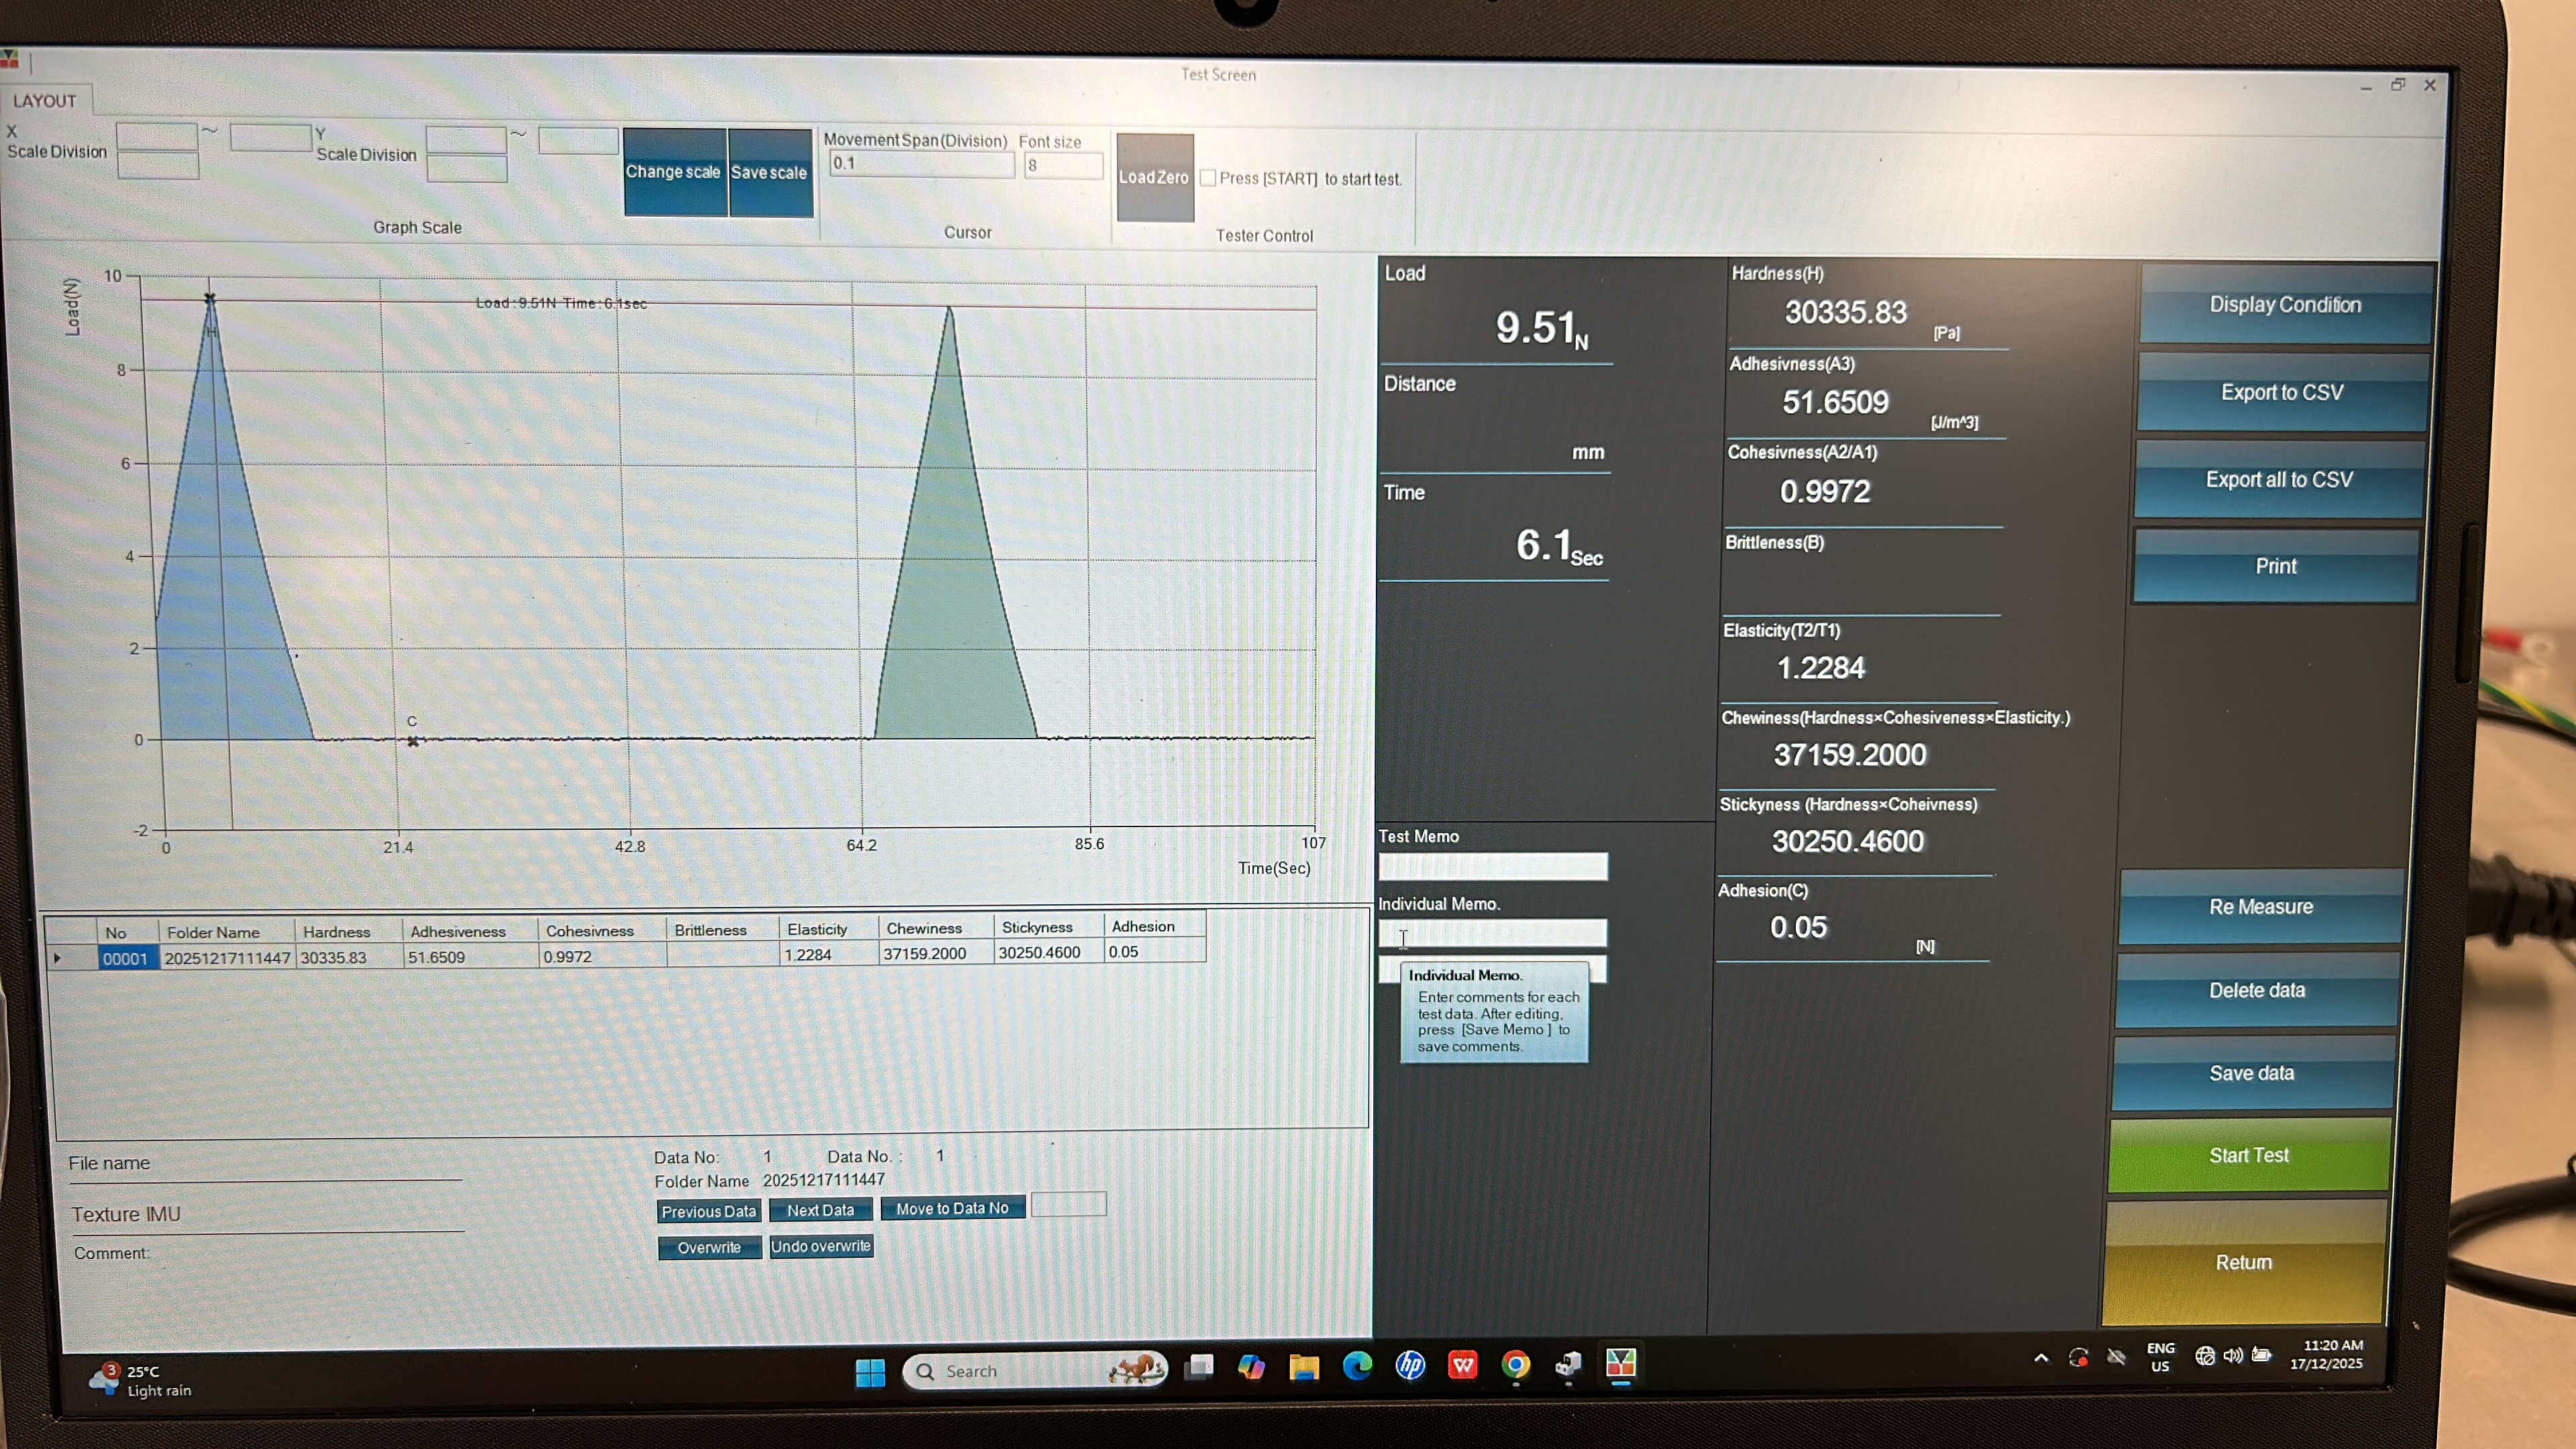Open the Task View icon
The height and width of the screenshot is (1449, 2576).
pos(1199,1367)
